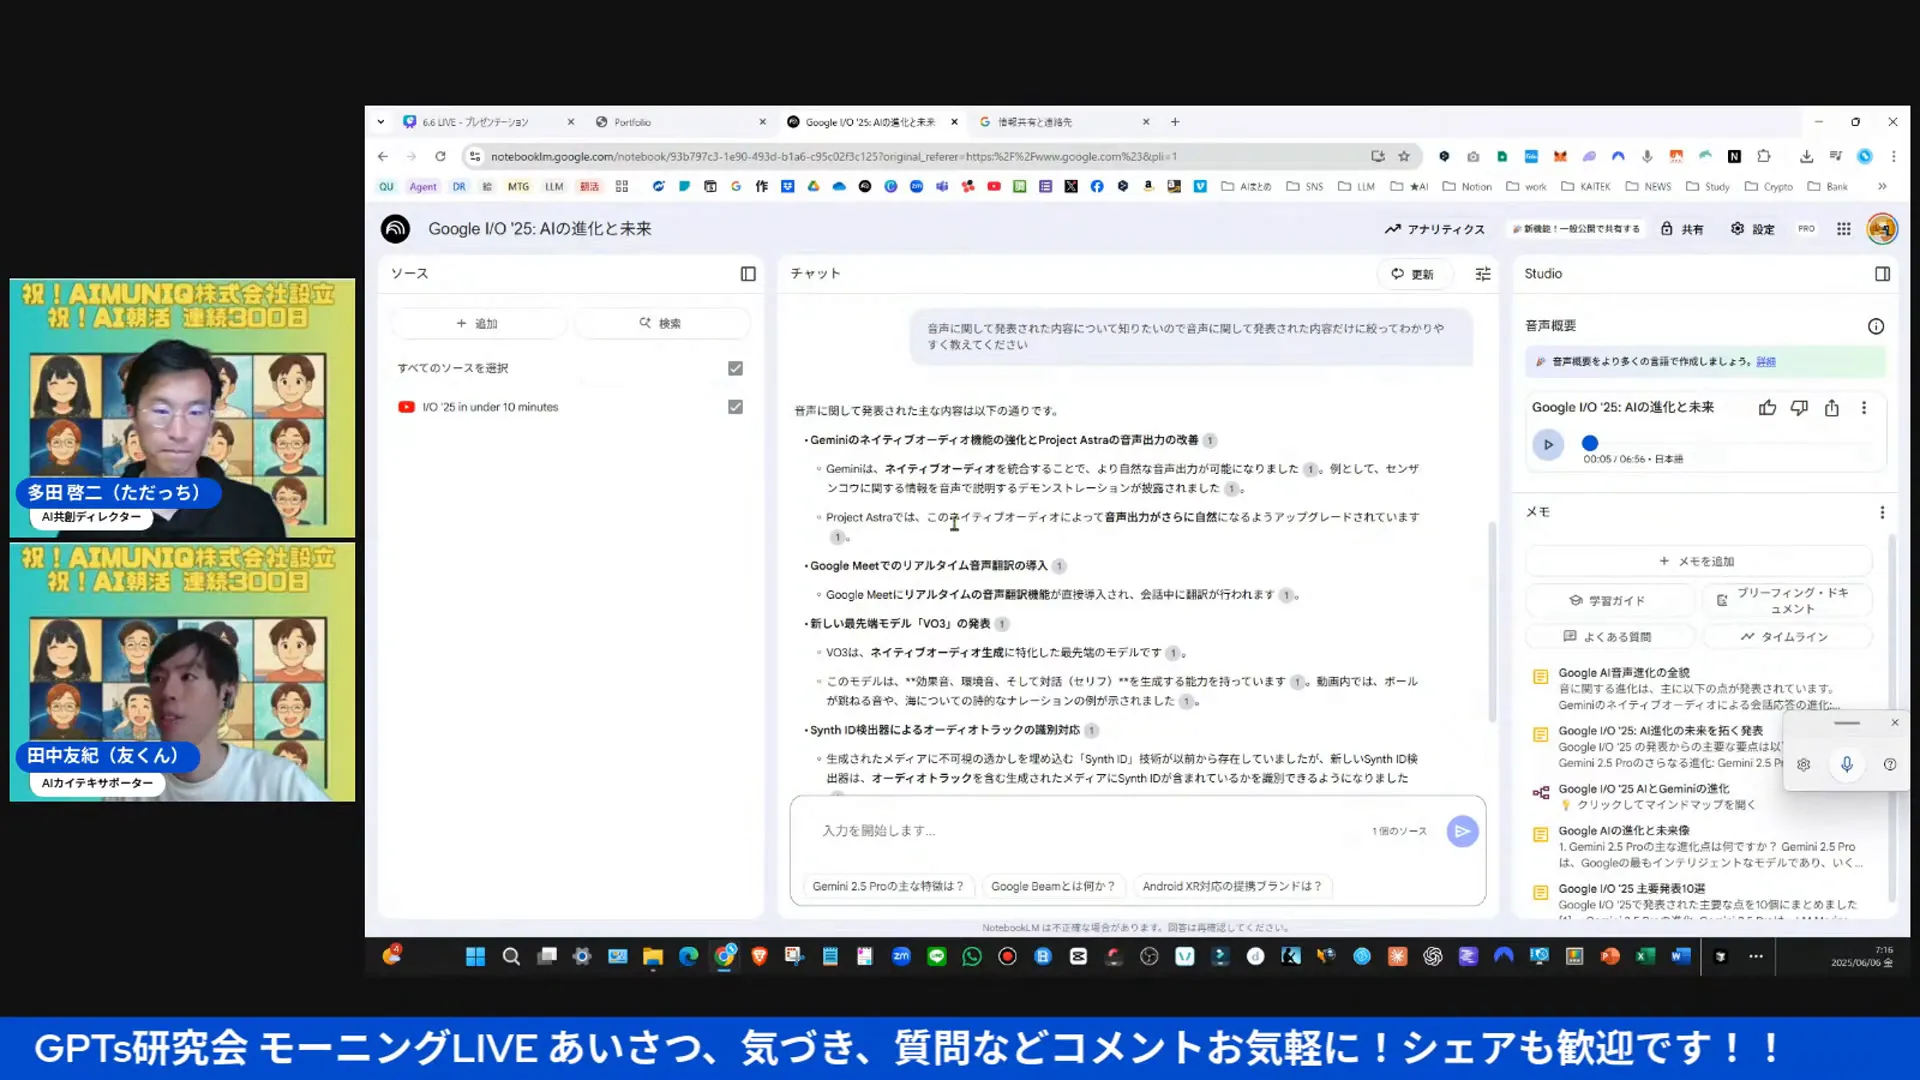Open the 詳細 link in audio overview banner
Image resolution: width=1920 pixels, height=1080 pixels.
[1766, 362]
